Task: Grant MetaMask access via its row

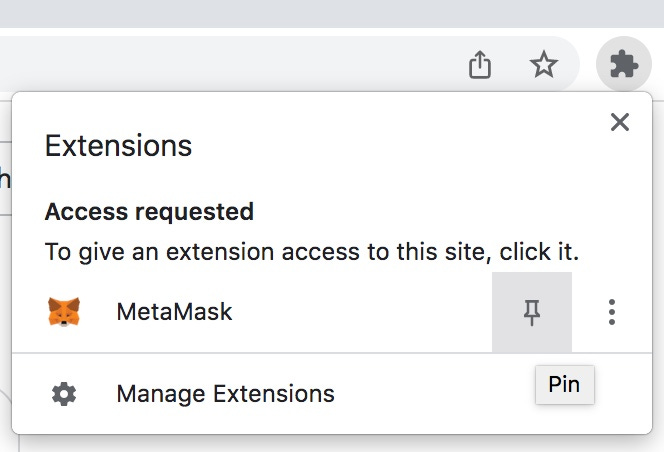Action: 252,312
